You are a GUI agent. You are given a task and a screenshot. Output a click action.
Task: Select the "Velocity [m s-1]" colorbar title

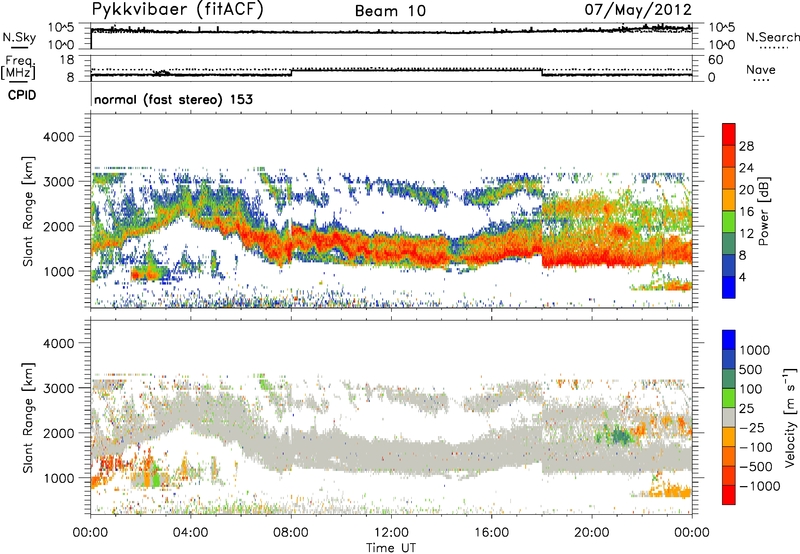(x=790, y=417)
